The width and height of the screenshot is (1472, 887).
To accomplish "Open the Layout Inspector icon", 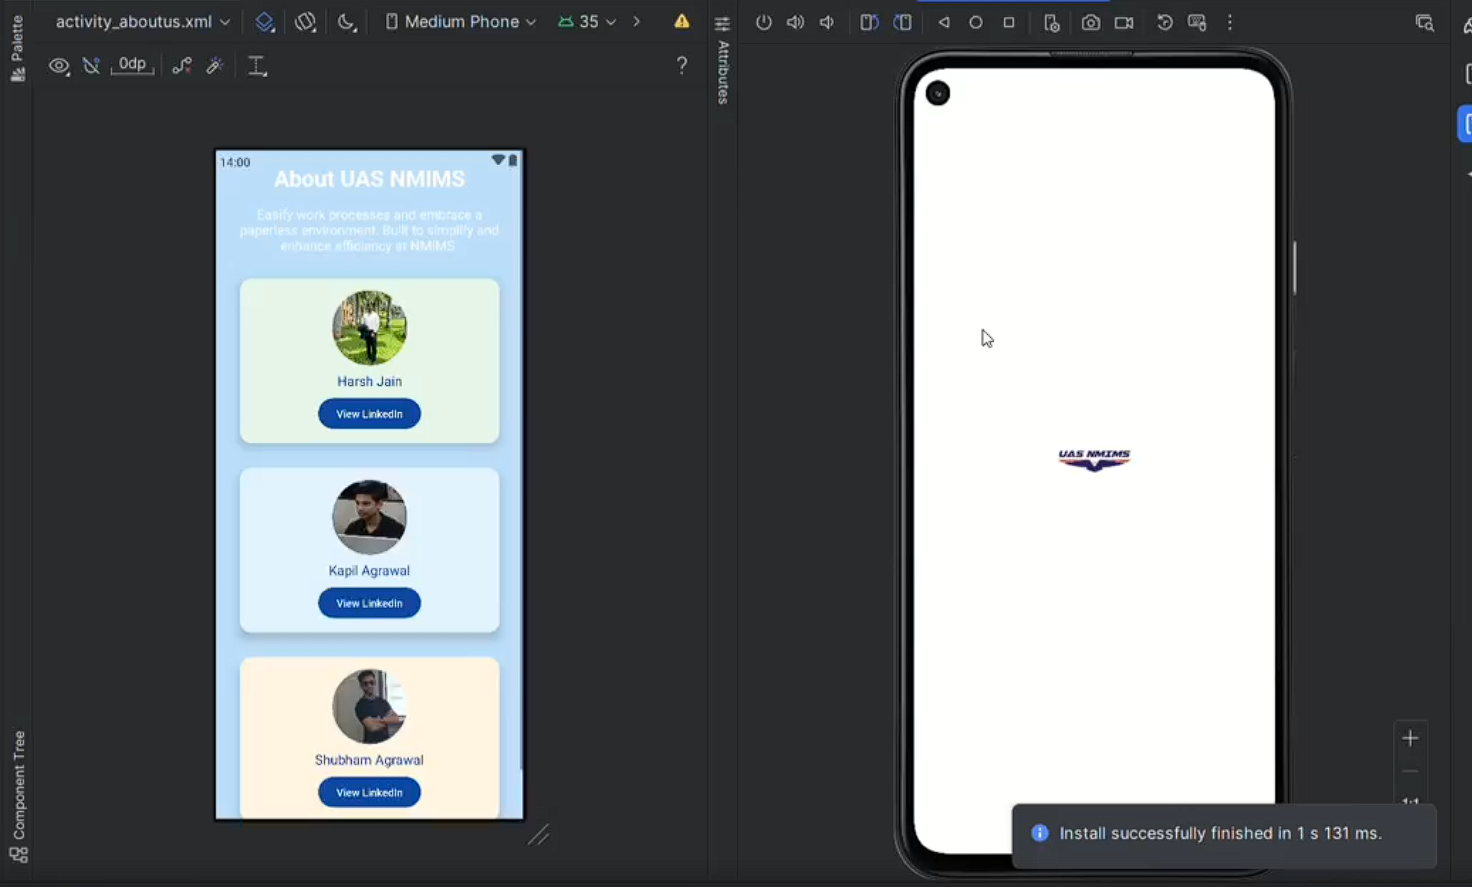I will point(1424,22).
